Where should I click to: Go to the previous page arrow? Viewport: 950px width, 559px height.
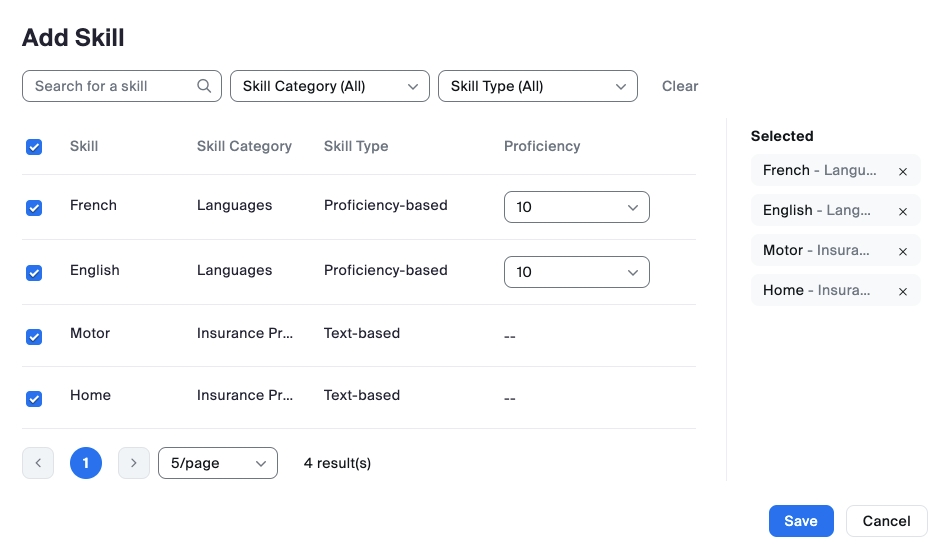[38, 463]
